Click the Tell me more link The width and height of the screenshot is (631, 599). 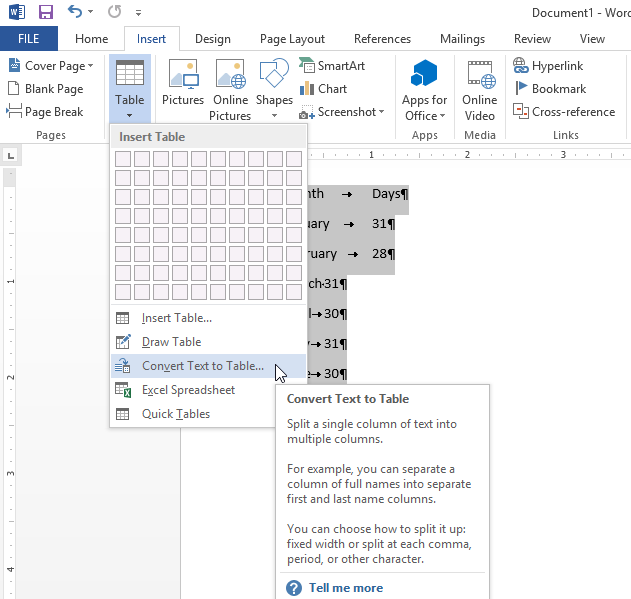tap(345, 588)
